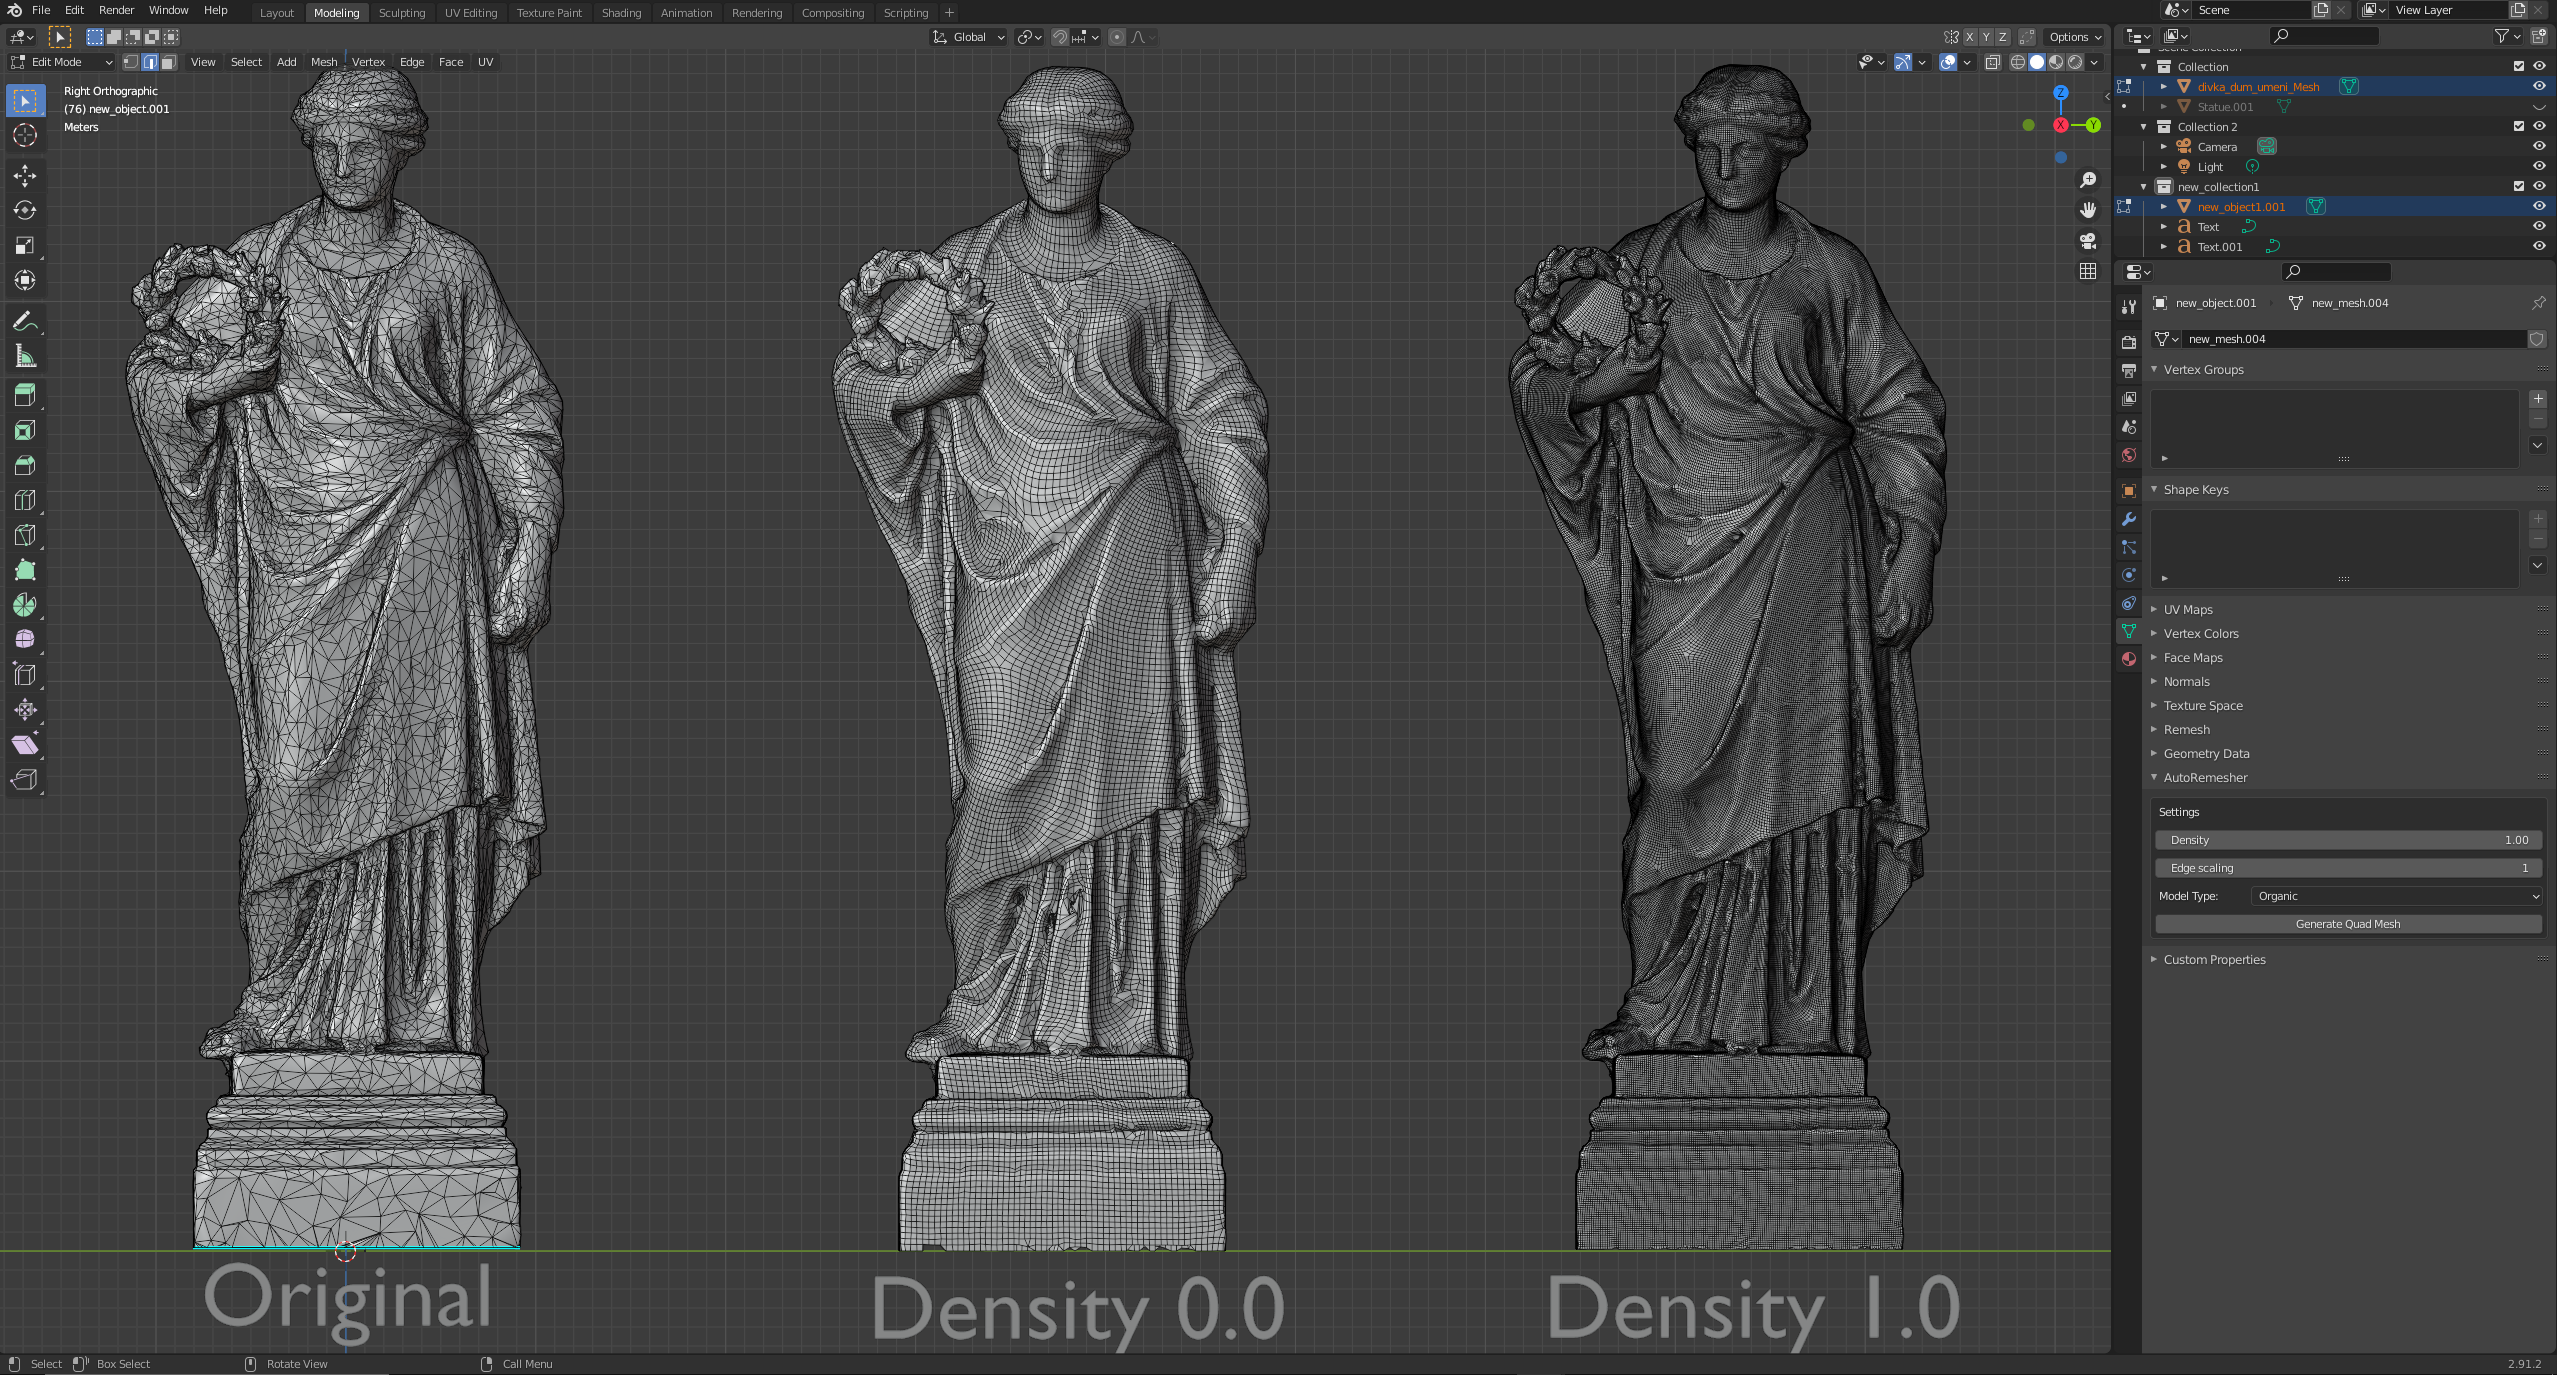The image size is (2557, 1375).
Task: Expand the Geometry Data panel
Action: 2206,754
